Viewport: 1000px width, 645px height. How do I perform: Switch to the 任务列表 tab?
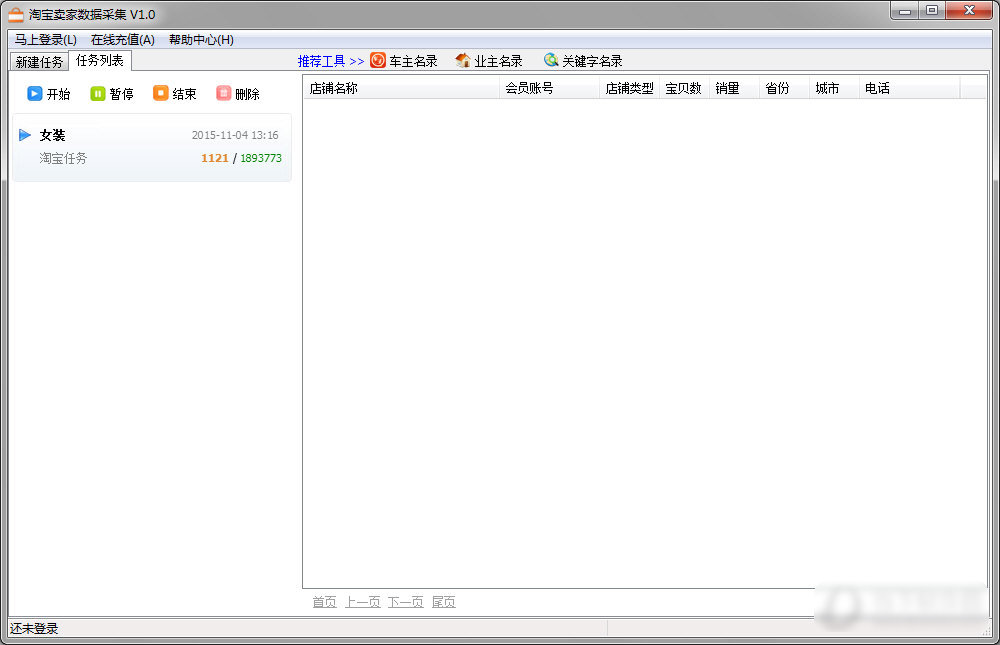[99, 61]
